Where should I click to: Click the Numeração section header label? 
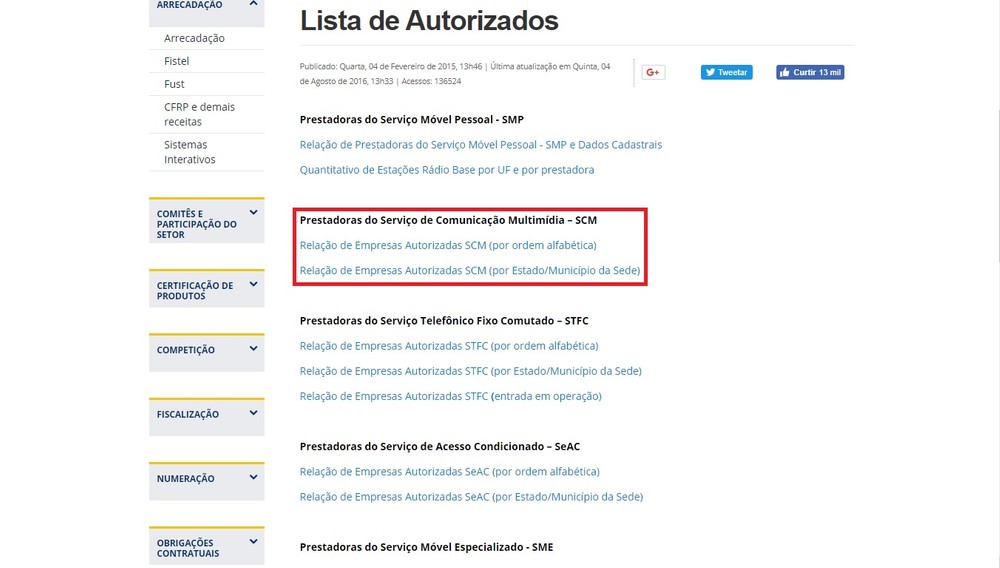[x=186, y=479]
